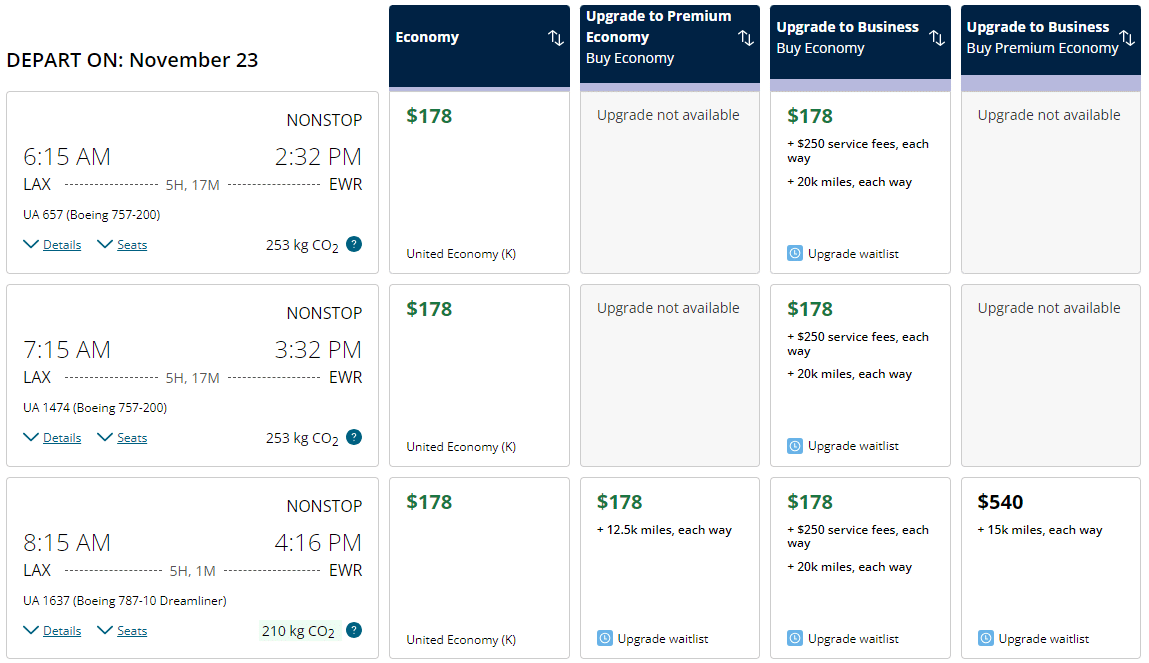Show CO2 info for UA 1637 Dreamliner

(354, 630)
